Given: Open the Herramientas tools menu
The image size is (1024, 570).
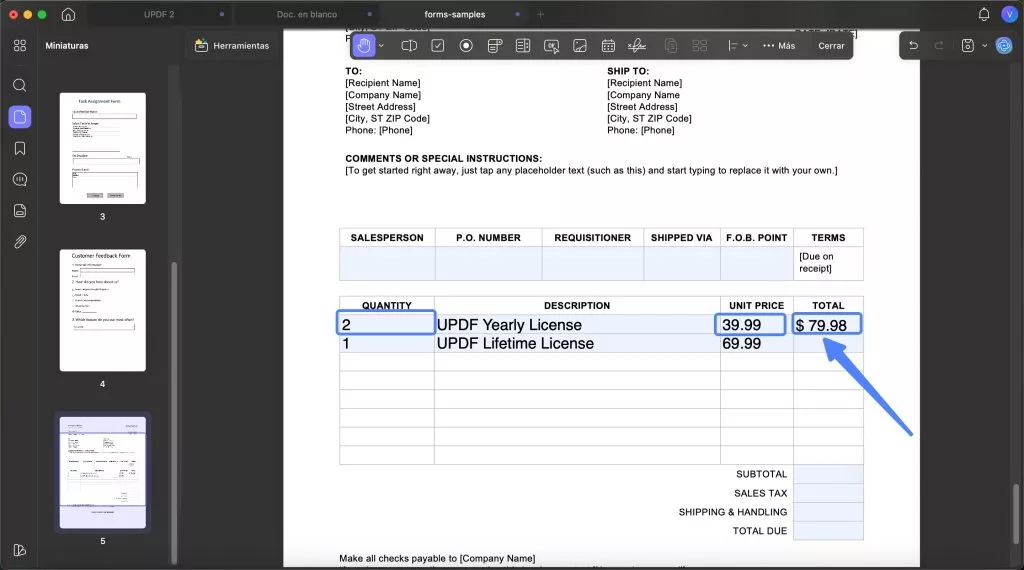Looking at the screenshot, I should click(x=232, y=46).
